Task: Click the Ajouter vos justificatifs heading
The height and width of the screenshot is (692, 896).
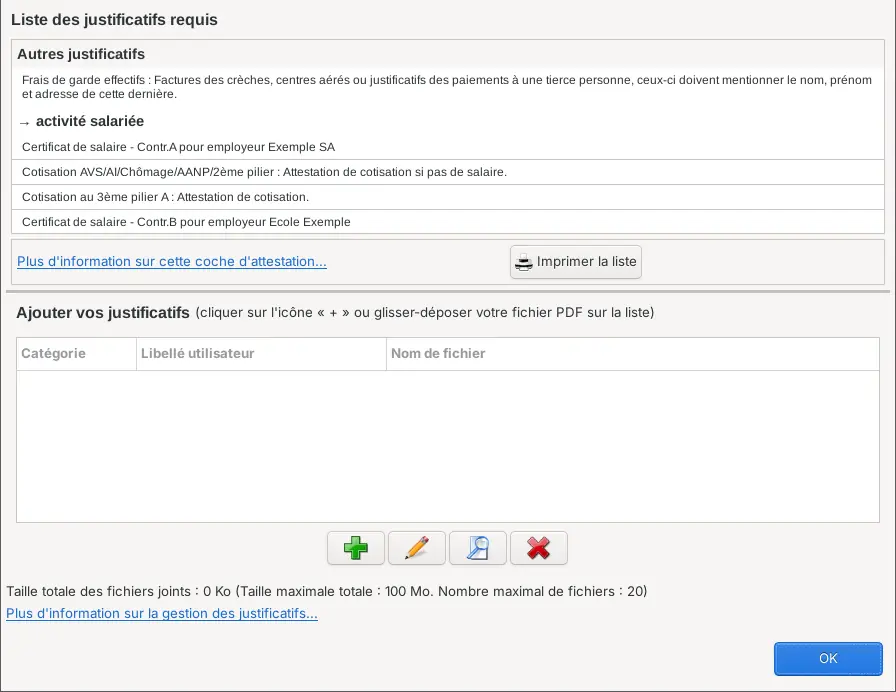Action: (103, 313)
